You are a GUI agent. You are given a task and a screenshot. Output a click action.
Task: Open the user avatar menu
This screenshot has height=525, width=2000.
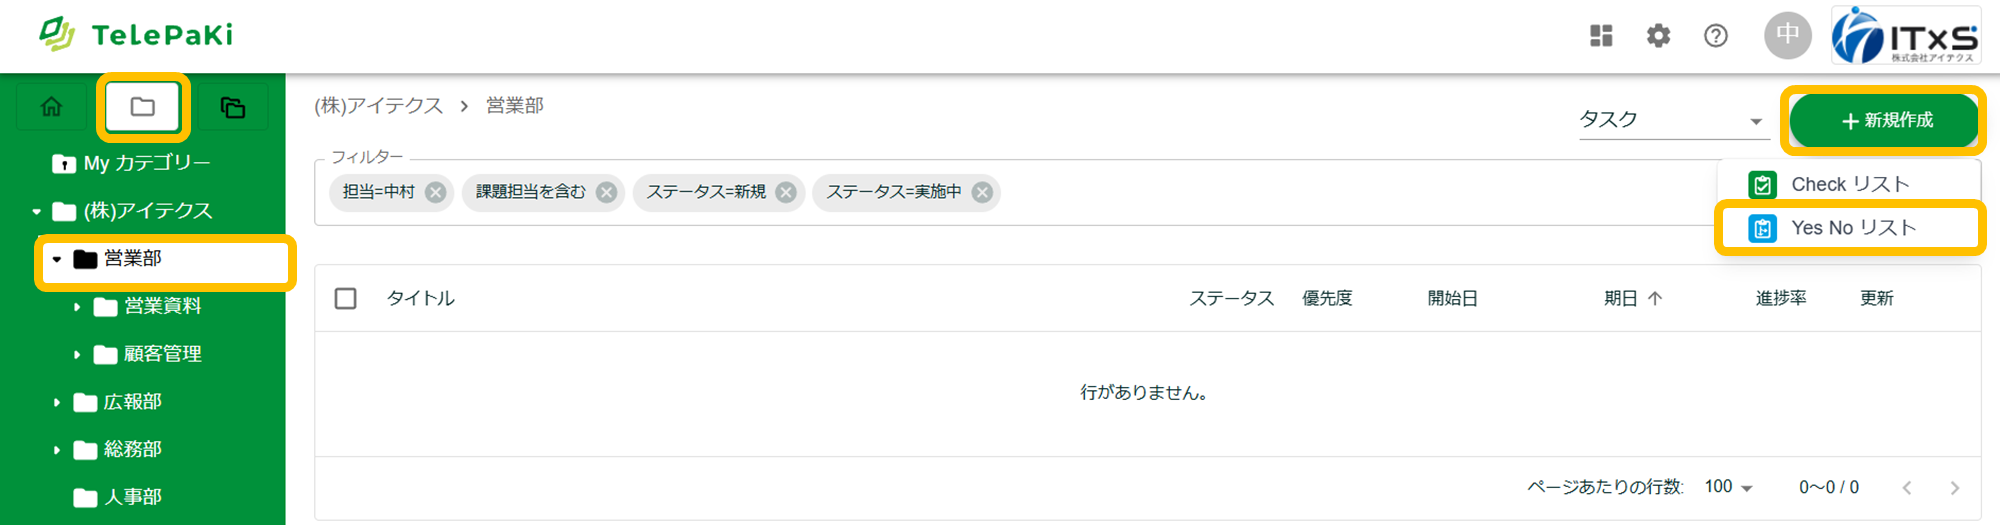(1787, 36)
